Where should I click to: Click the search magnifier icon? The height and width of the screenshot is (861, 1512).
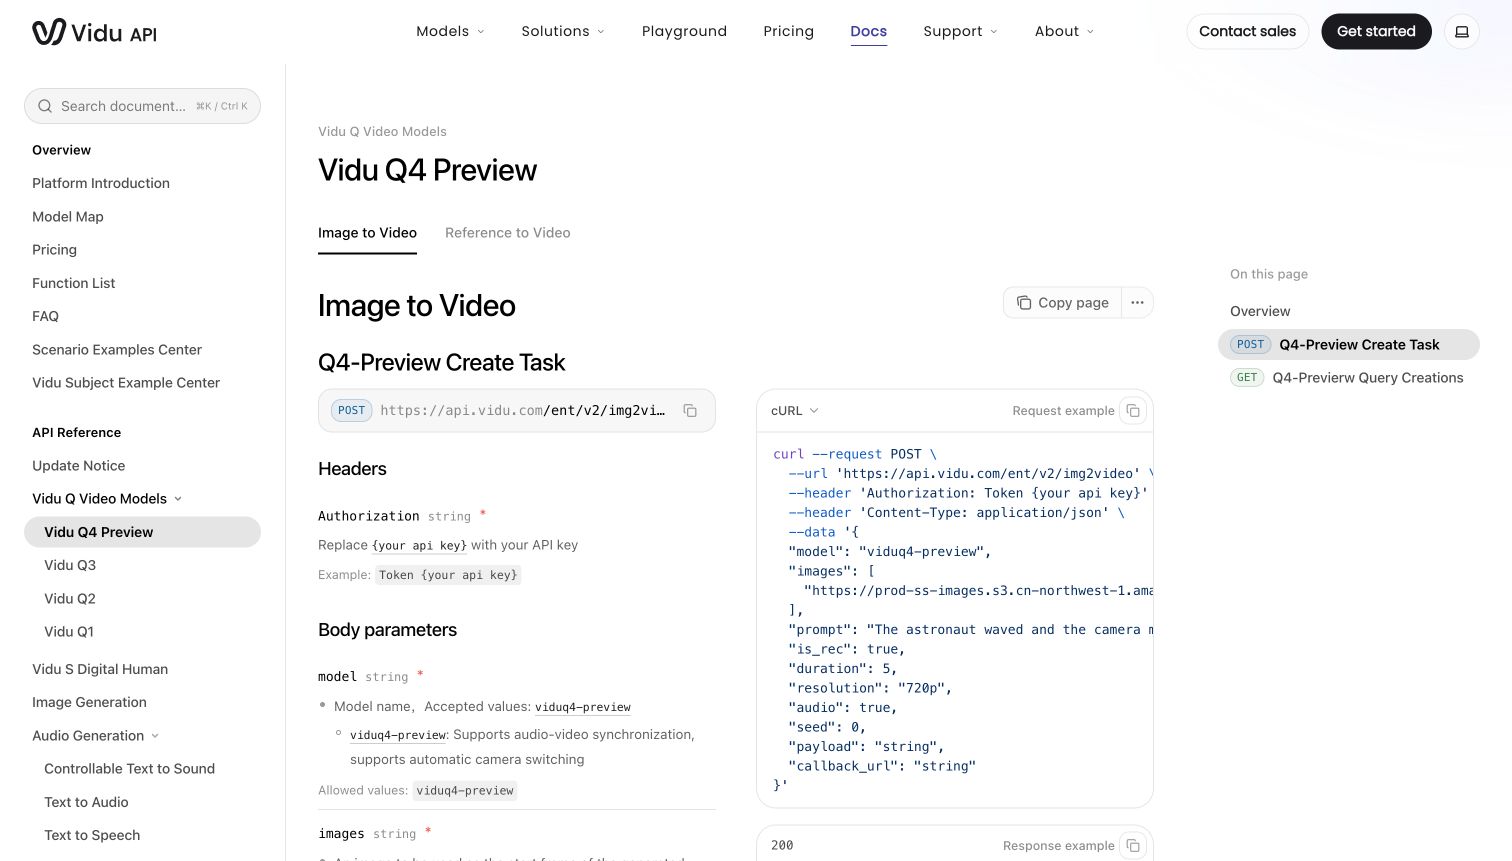45,106
